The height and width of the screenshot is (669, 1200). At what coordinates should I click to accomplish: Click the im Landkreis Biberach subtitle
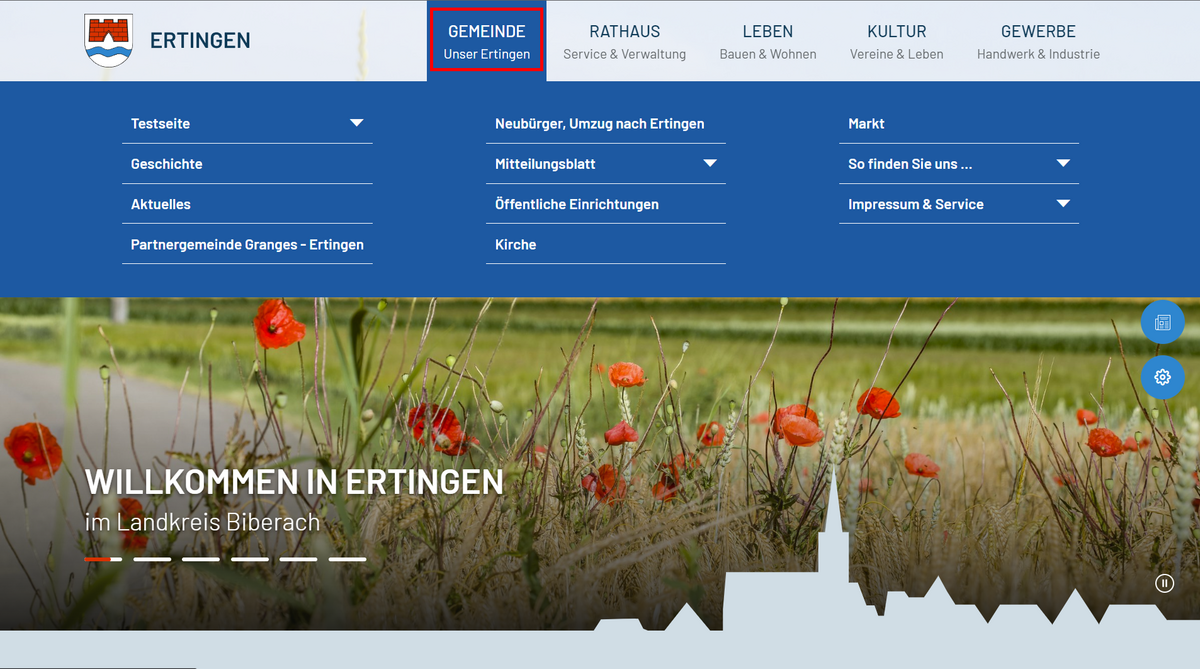pyautogui.click(x=203, y=522)
